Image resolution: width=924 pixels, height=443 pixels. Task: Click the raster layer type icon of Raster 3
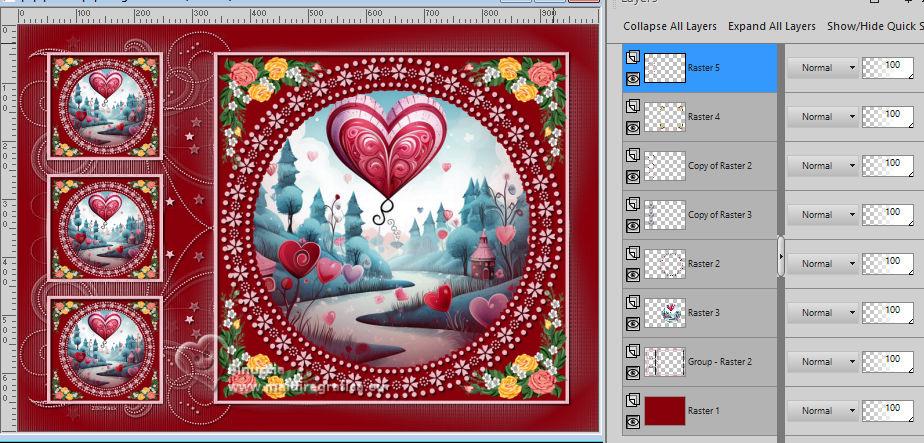tap(633, 302)
